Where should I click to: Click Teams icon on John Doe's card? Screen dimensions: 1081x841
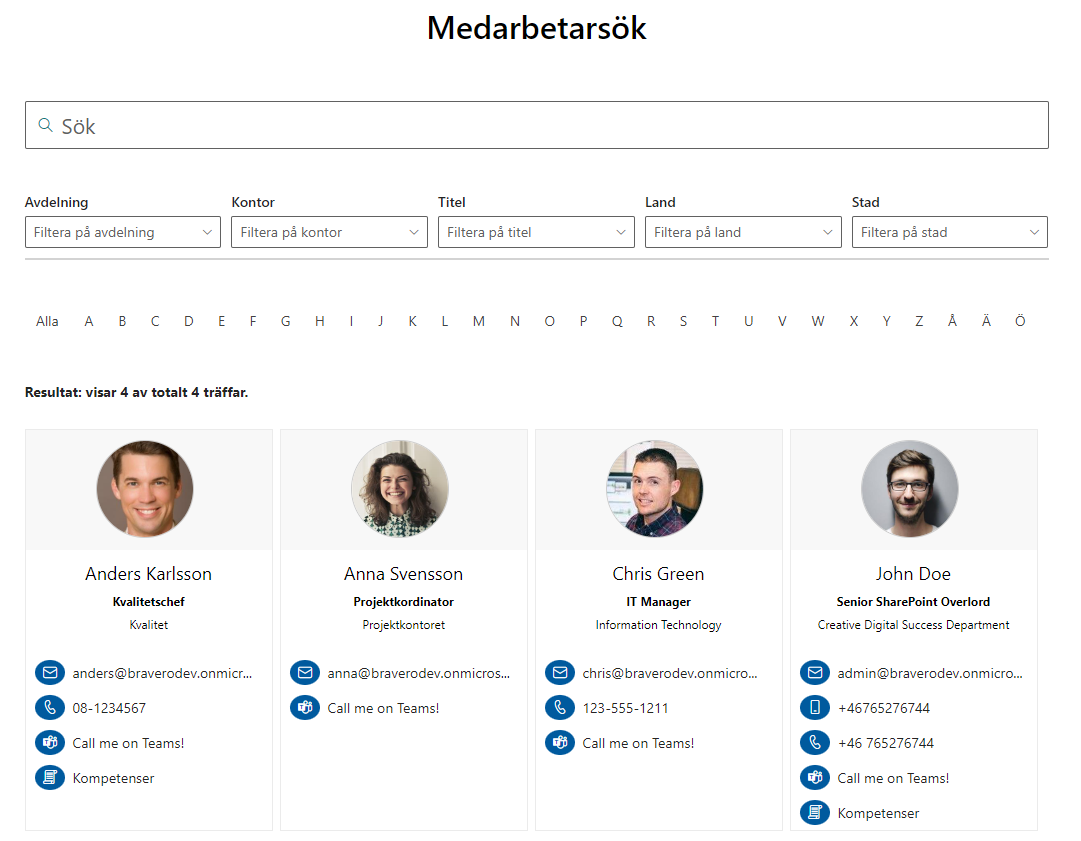815,778
